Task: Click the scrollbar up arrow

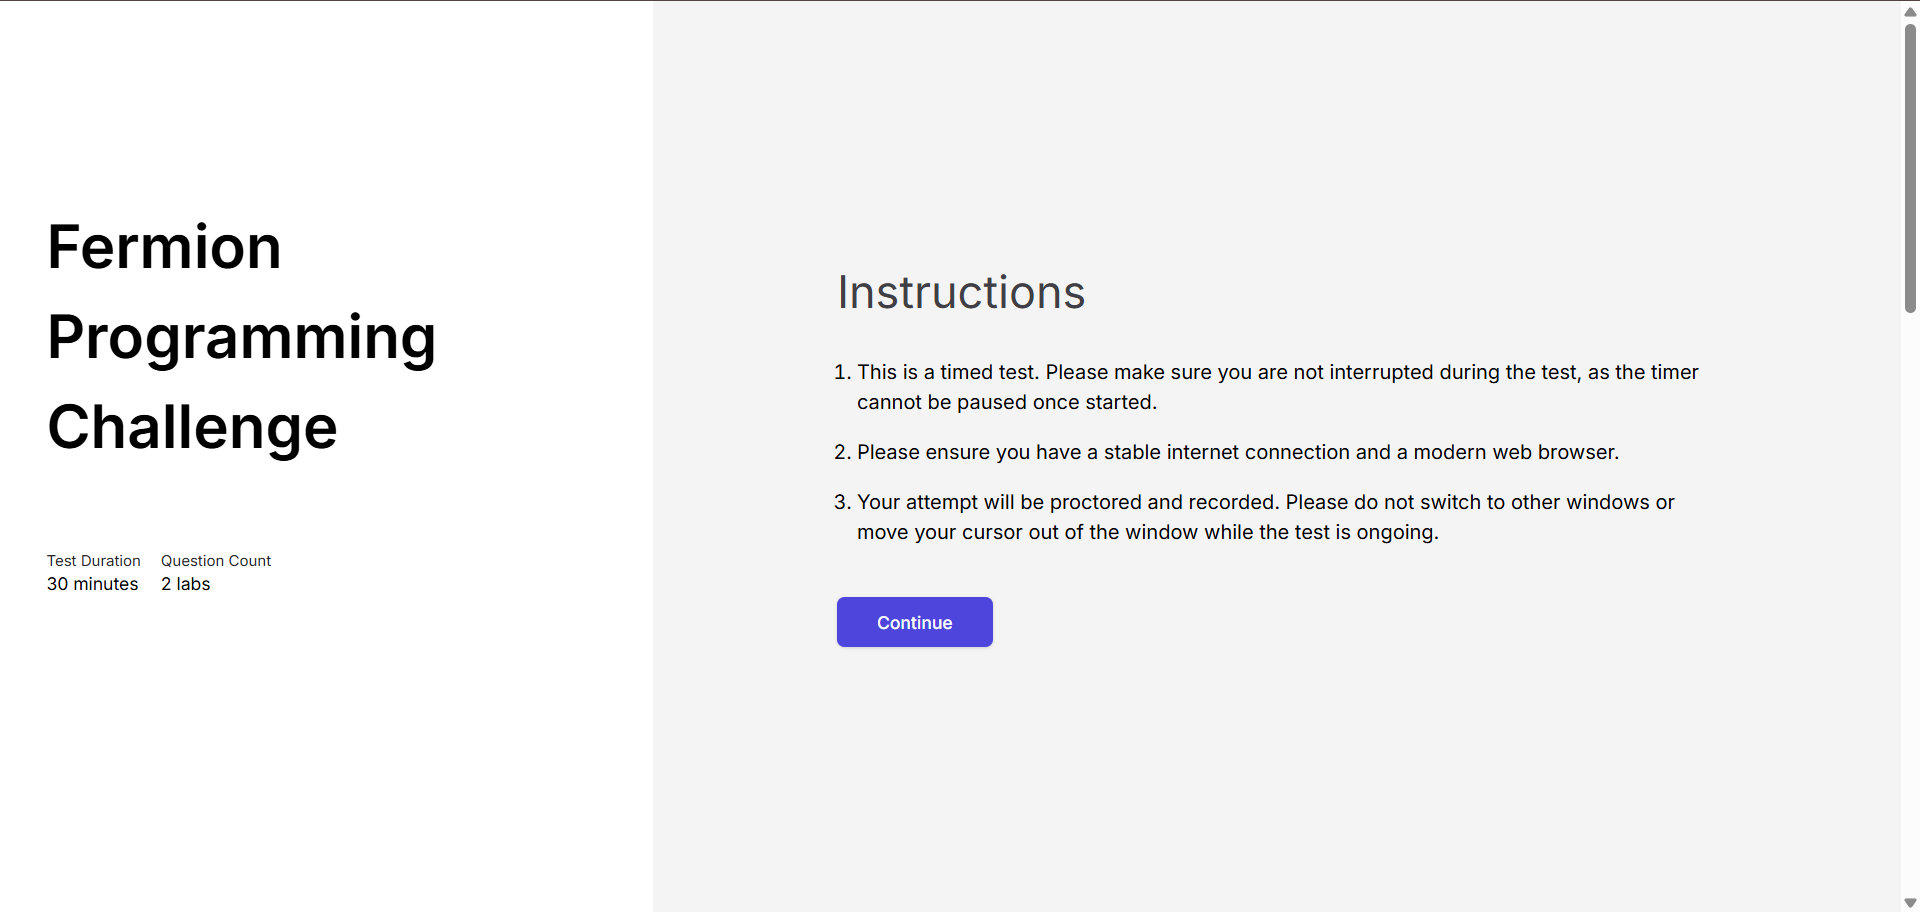Action: pos(1910,11)
